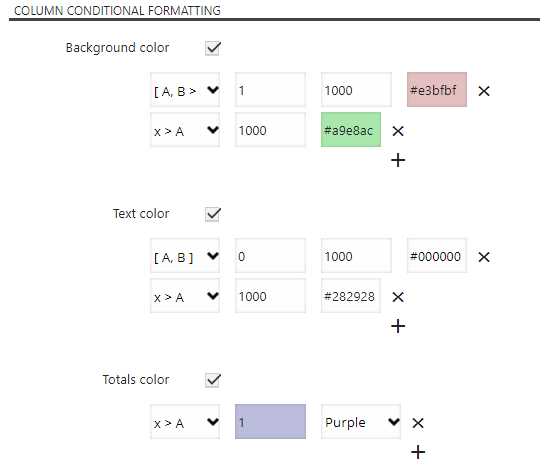Add a new background color rule
The width and height of the screenshot is (548, 474).
point(398,160)
